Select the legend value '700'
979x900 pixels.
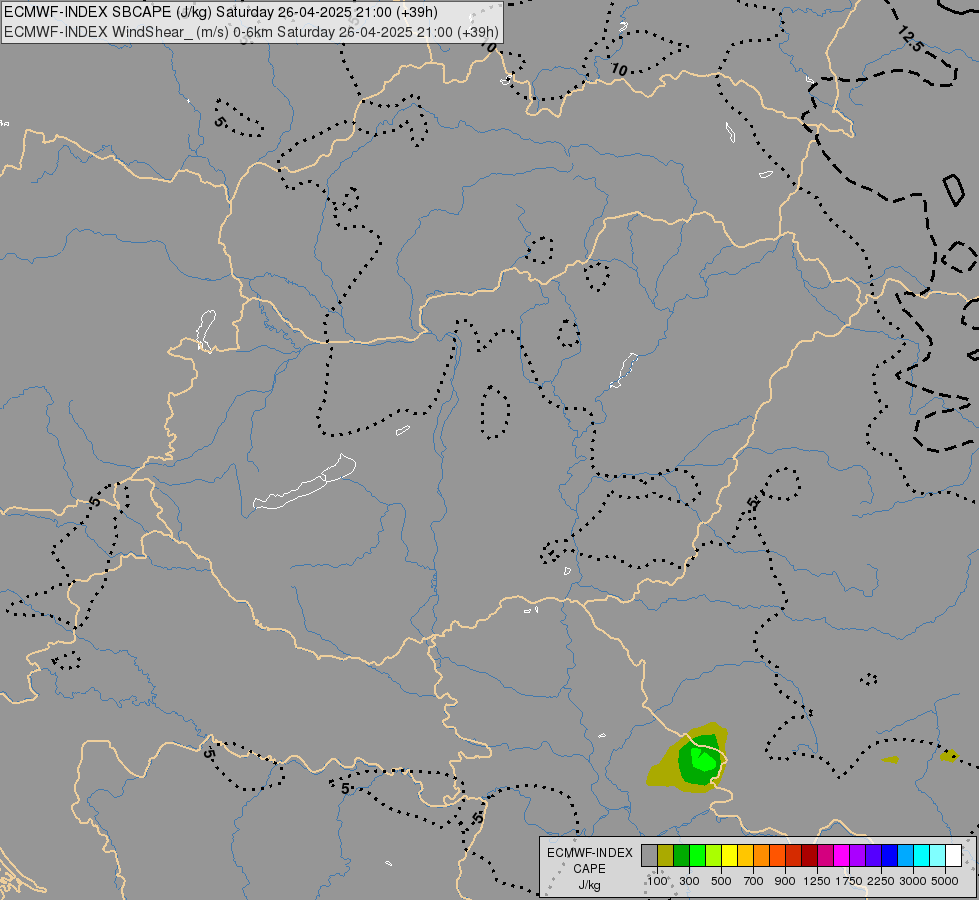pyautogui.click(x=754, y=881)
